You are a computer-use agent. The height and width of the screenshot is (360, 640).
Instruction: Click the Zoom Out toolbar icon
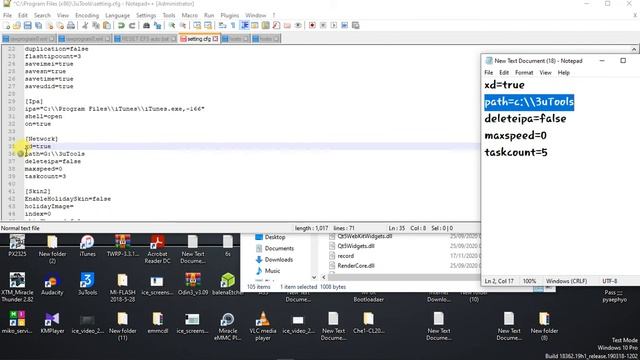tap(182, 25)
